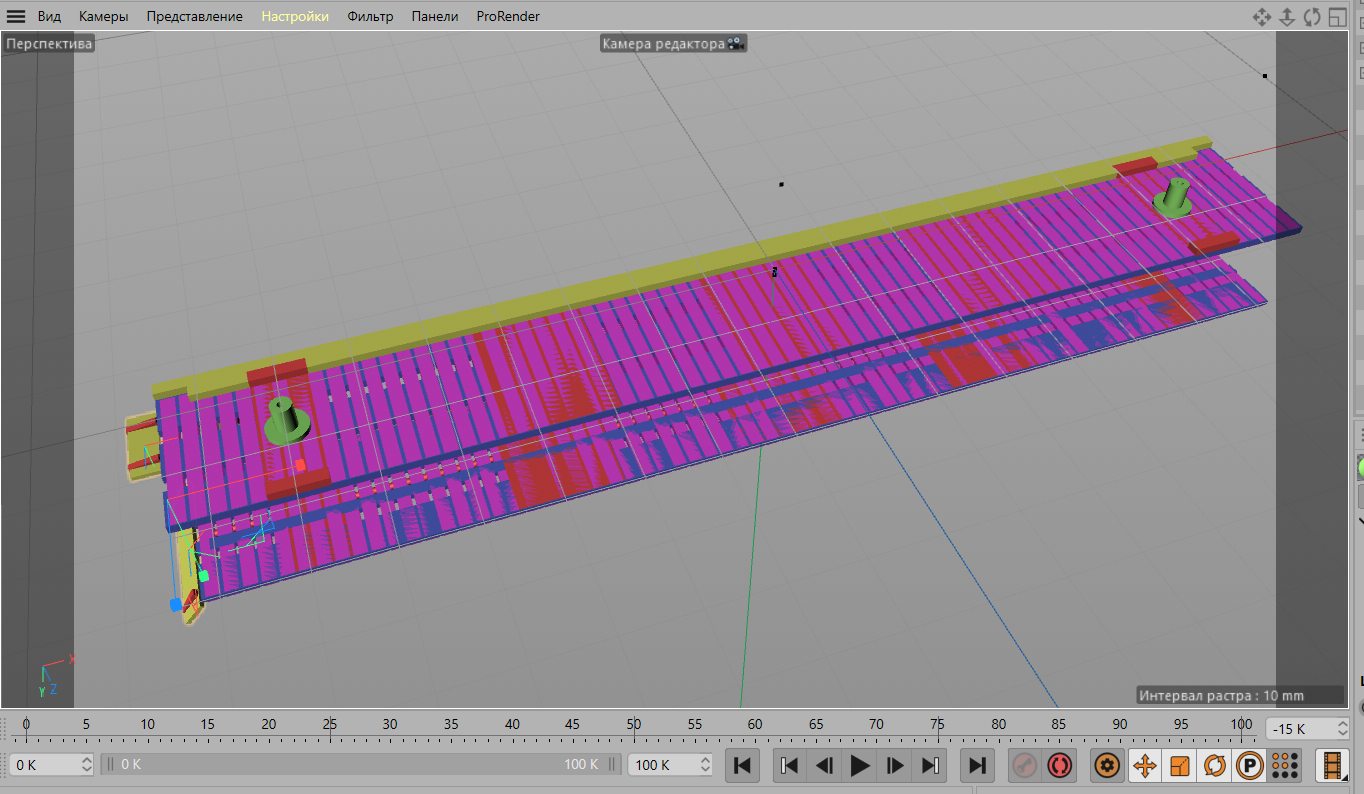Open the Камеры menu

click(104, 17)
